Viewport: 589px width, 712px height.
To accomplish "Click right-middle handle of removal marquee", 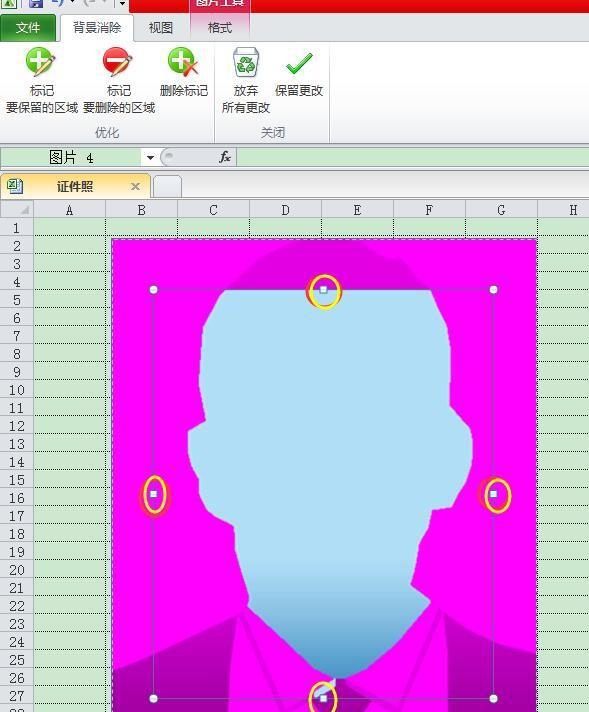I will 494,494.
